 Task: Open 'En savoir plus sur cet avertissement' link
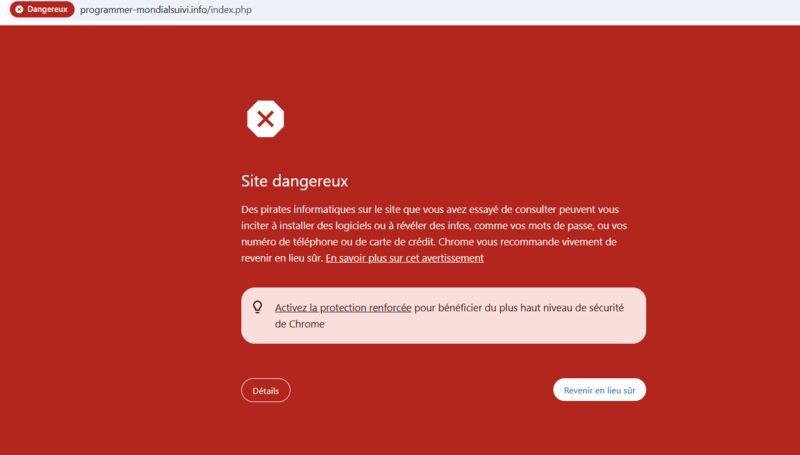point(405,258)
